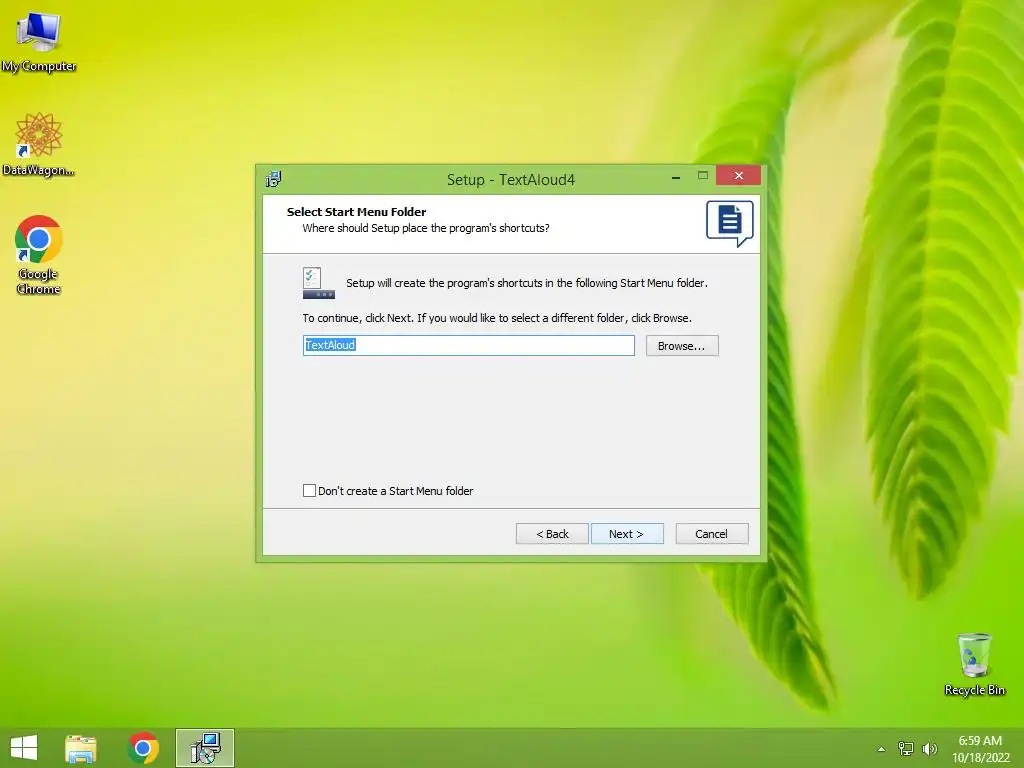Open the Recycle Bin
Screen dimensions: 1024x768
[974, 664]
